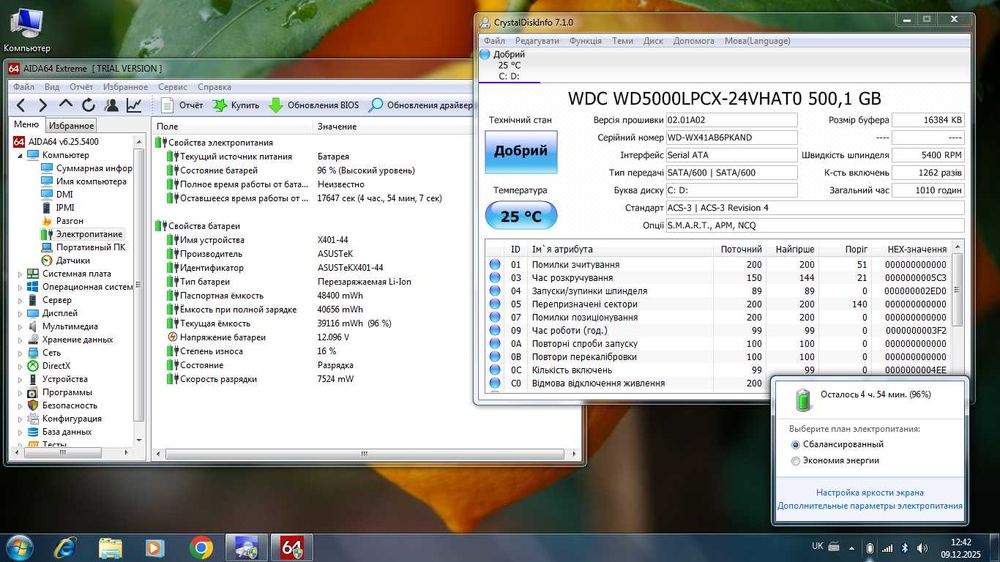Open AIDA64 Отчёт menu
Image resolution: width=1000 pixels, height=562 pixels.
81,87
